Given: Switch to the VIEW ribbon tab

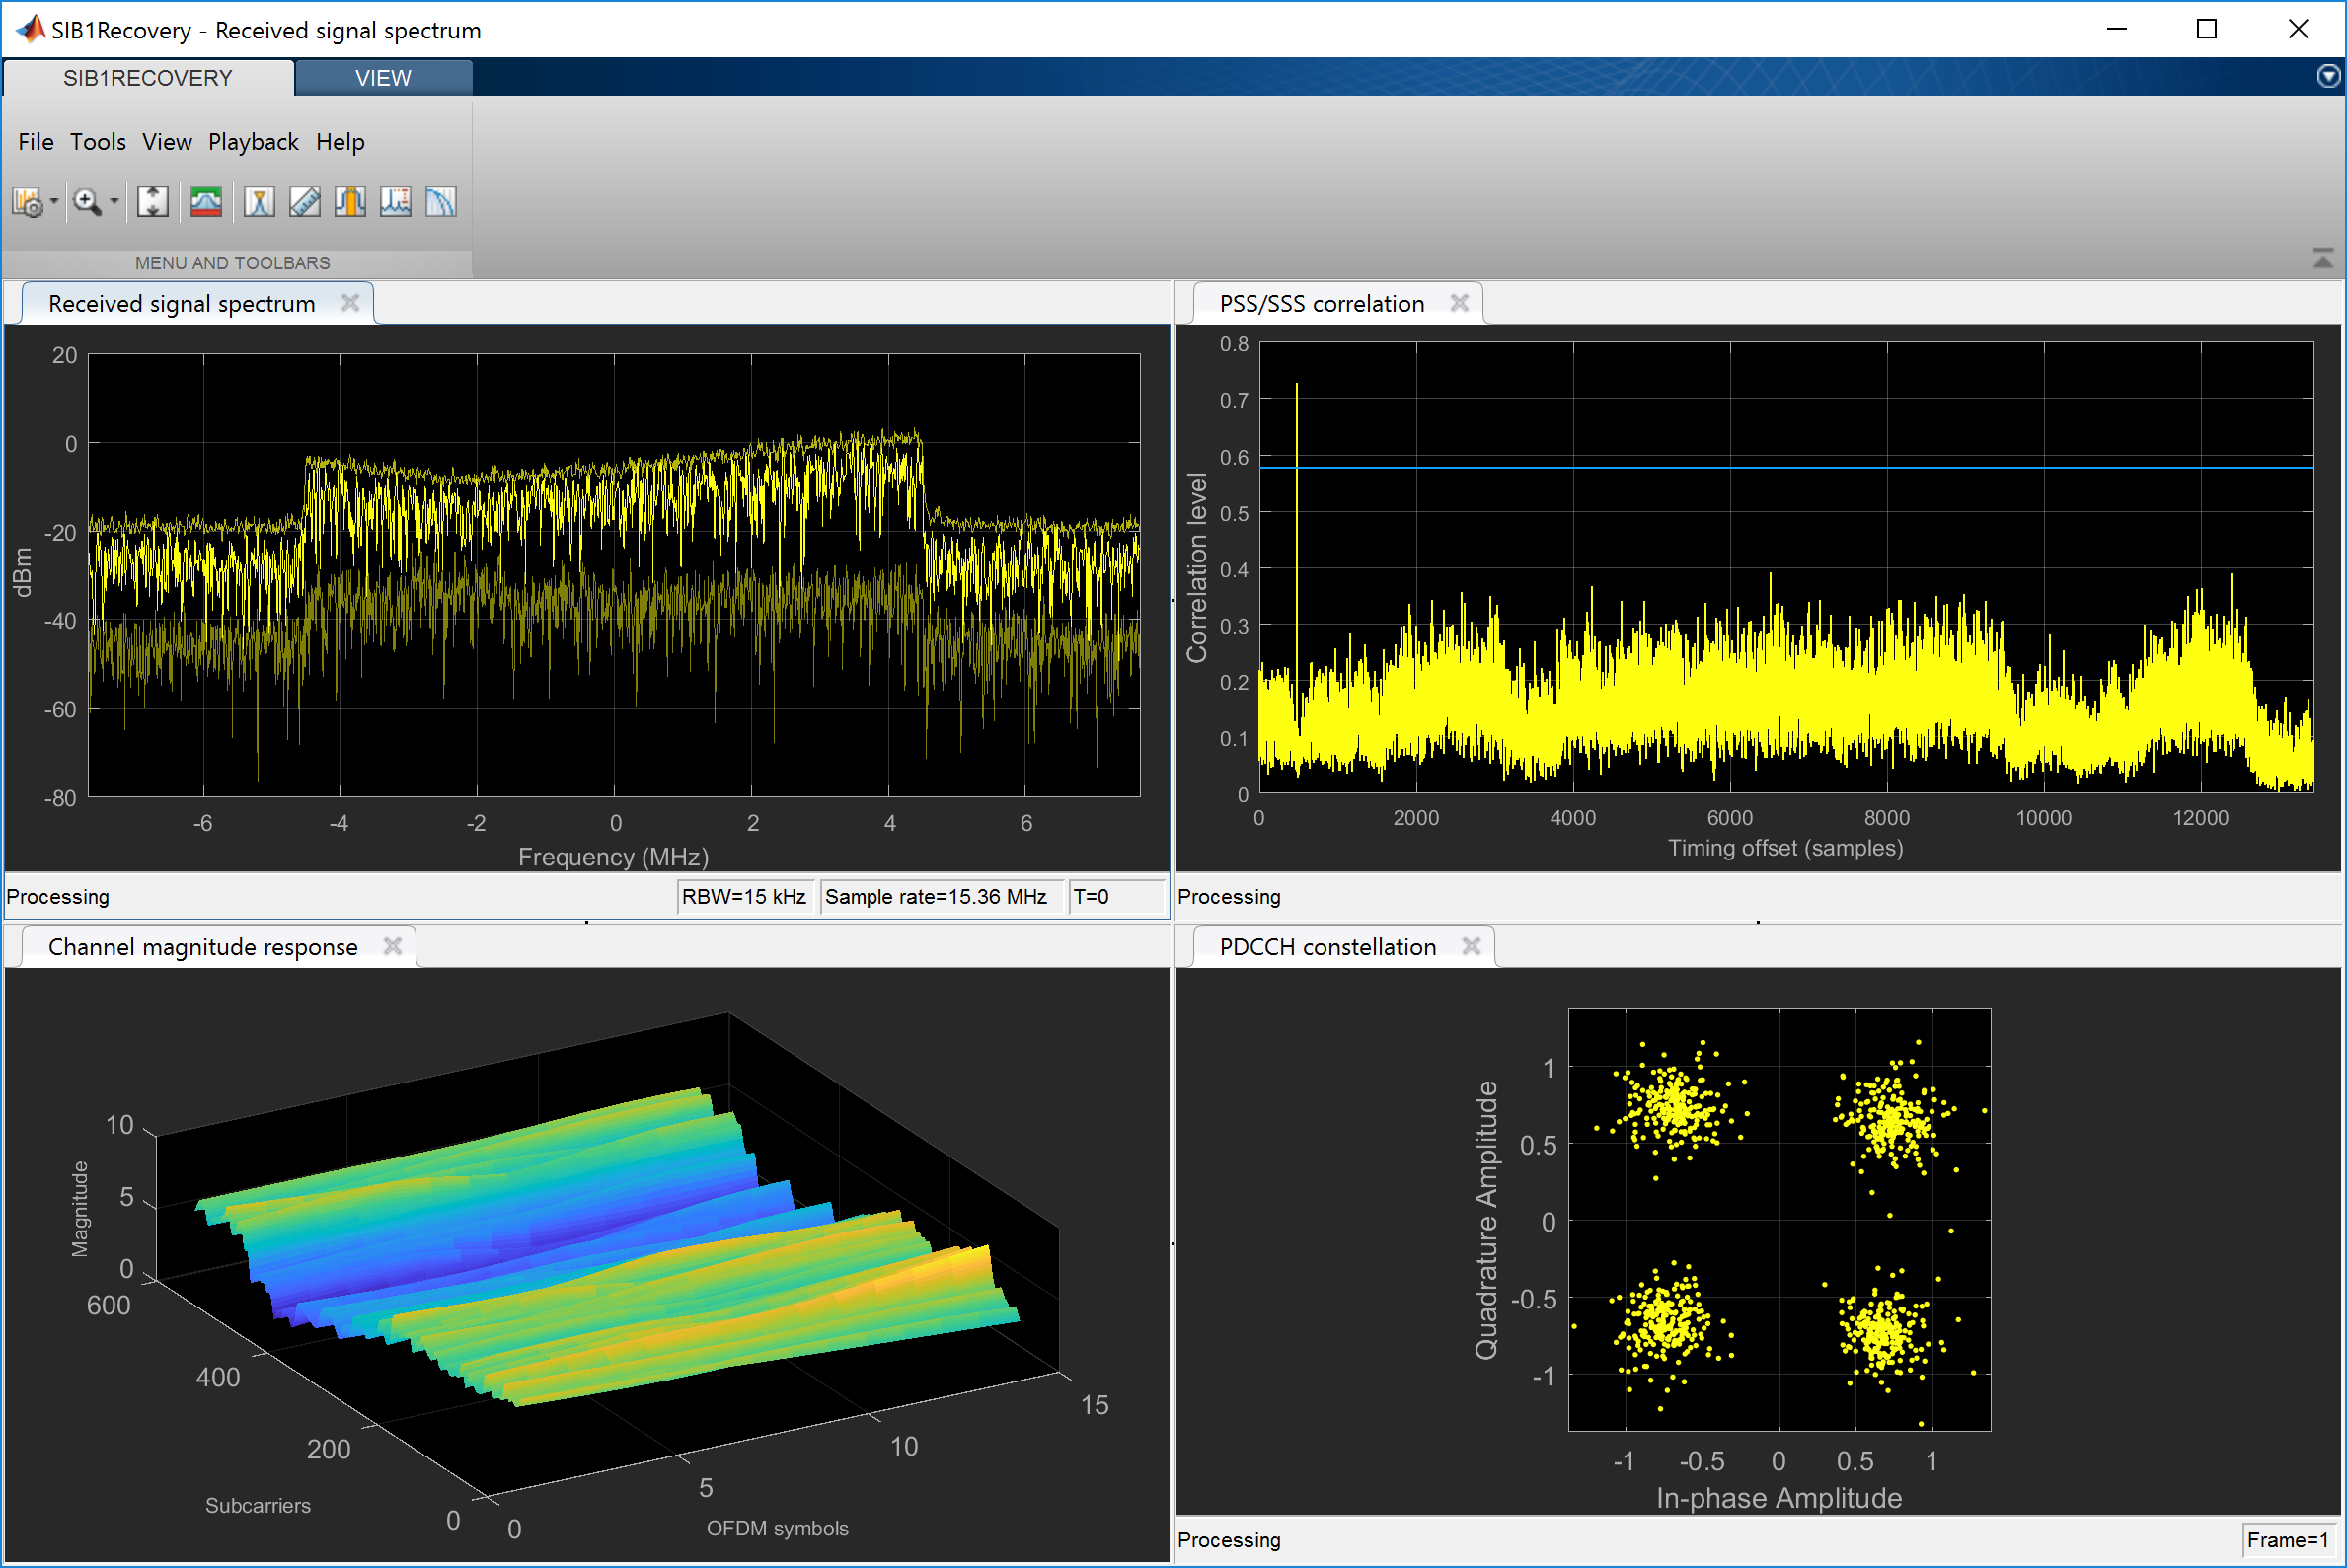Looking at the screenshot, I should (382, 78).
